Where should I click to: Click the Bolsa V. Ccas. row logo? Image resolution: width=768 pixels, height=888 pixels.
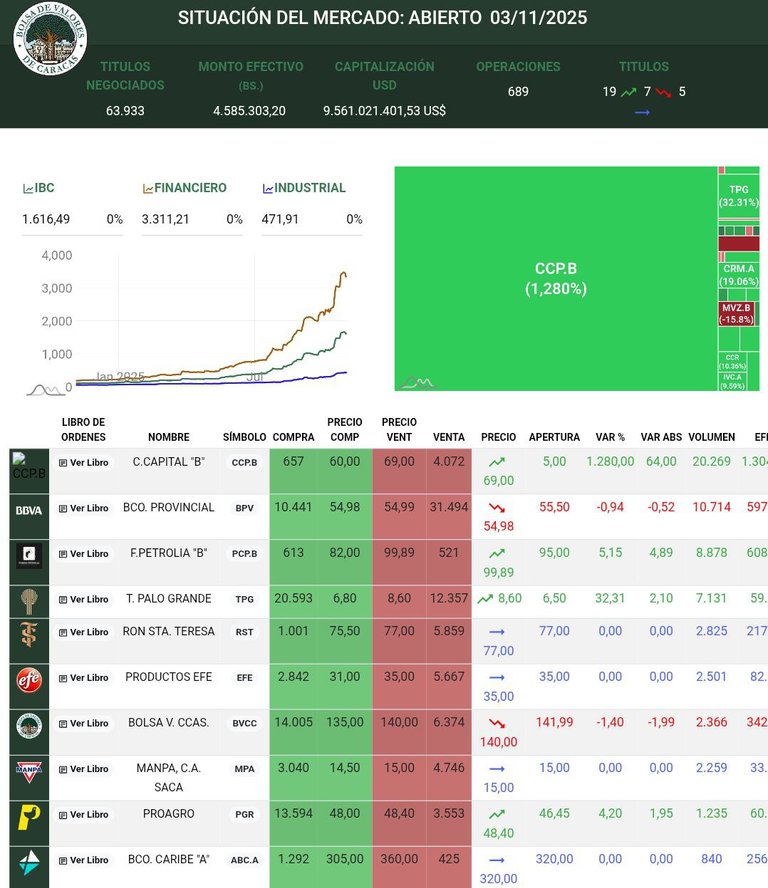(29, 725)
